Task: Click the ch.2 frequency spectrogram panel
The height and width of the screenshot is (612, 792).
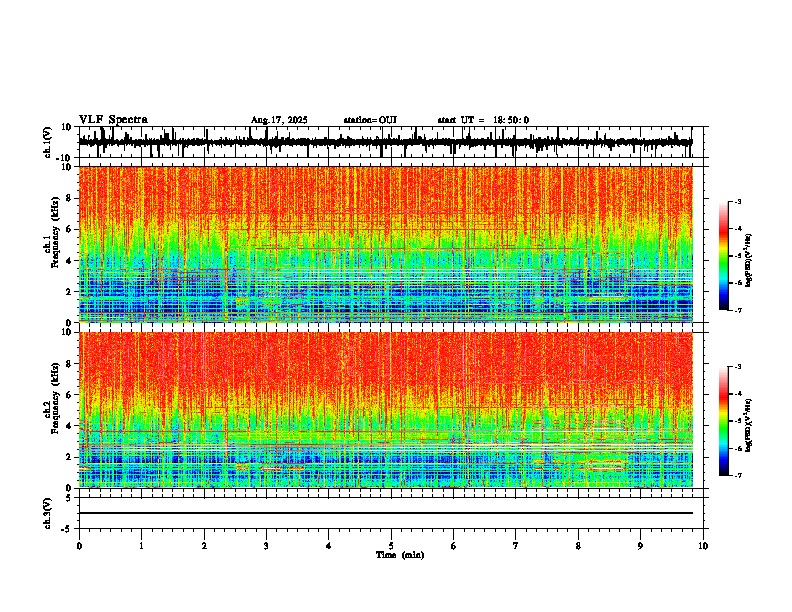Action: pyautogui.click(x=386, y=410)
